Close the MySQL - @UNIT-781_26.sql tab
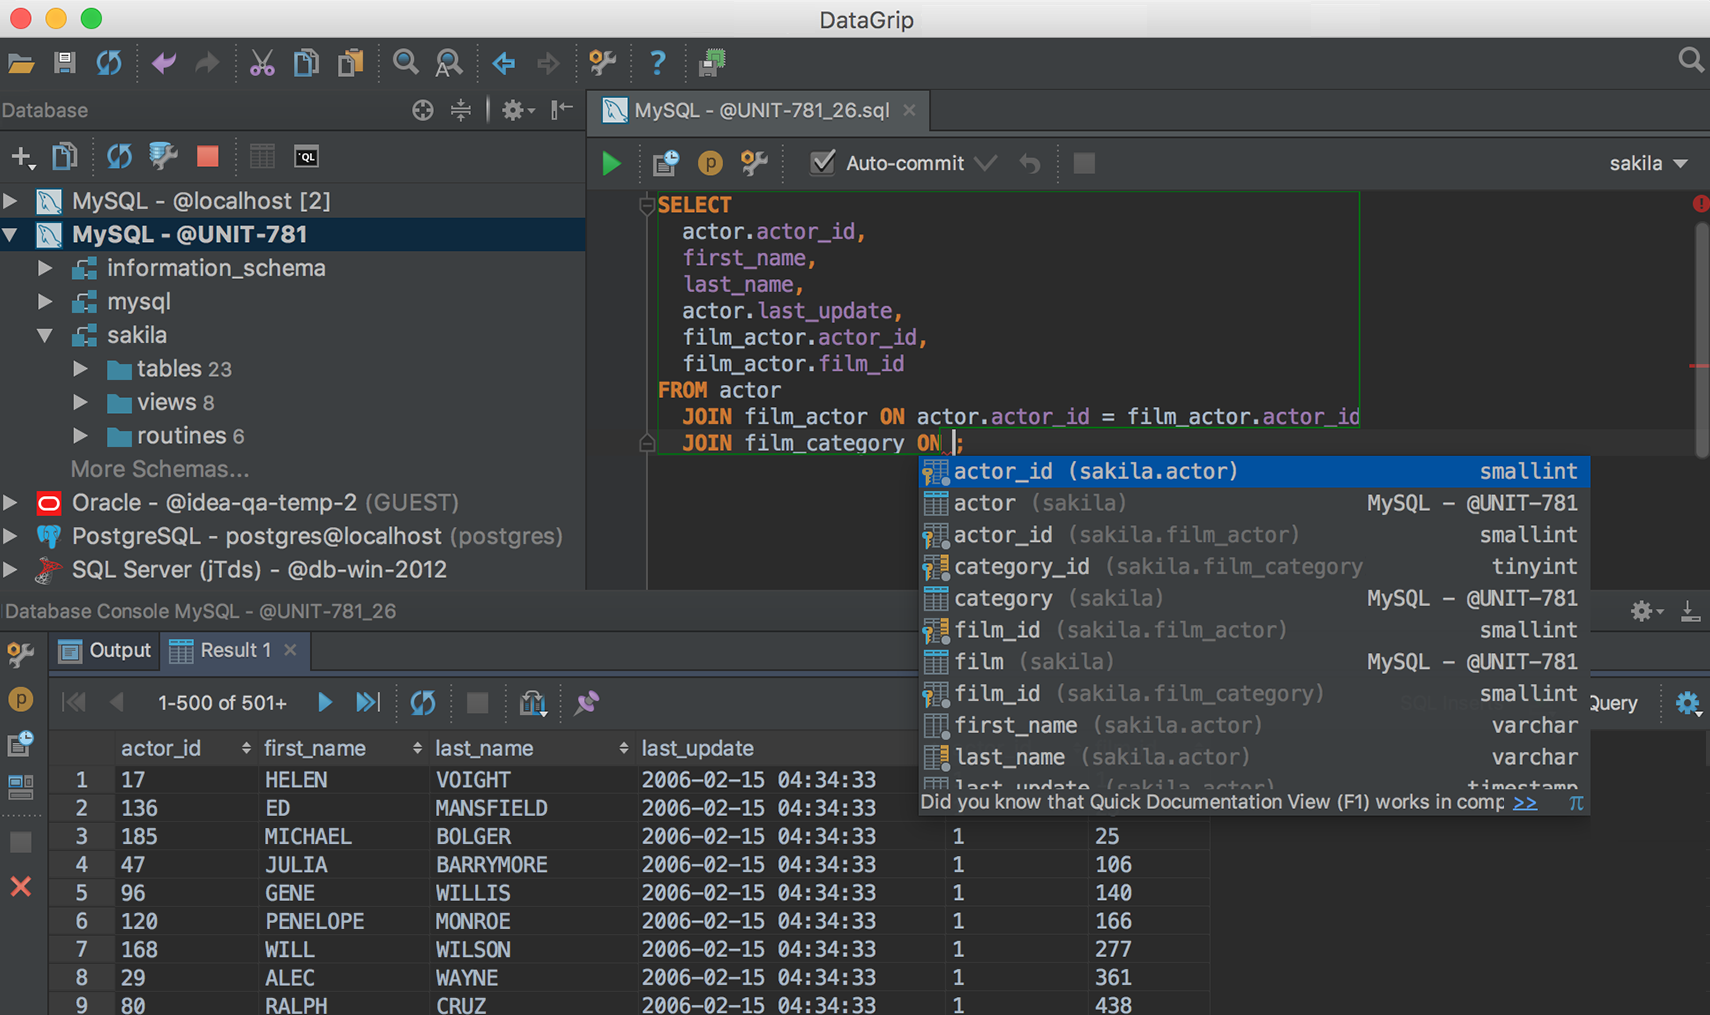The image size is (1710, 1015). [x=909, y=110]
